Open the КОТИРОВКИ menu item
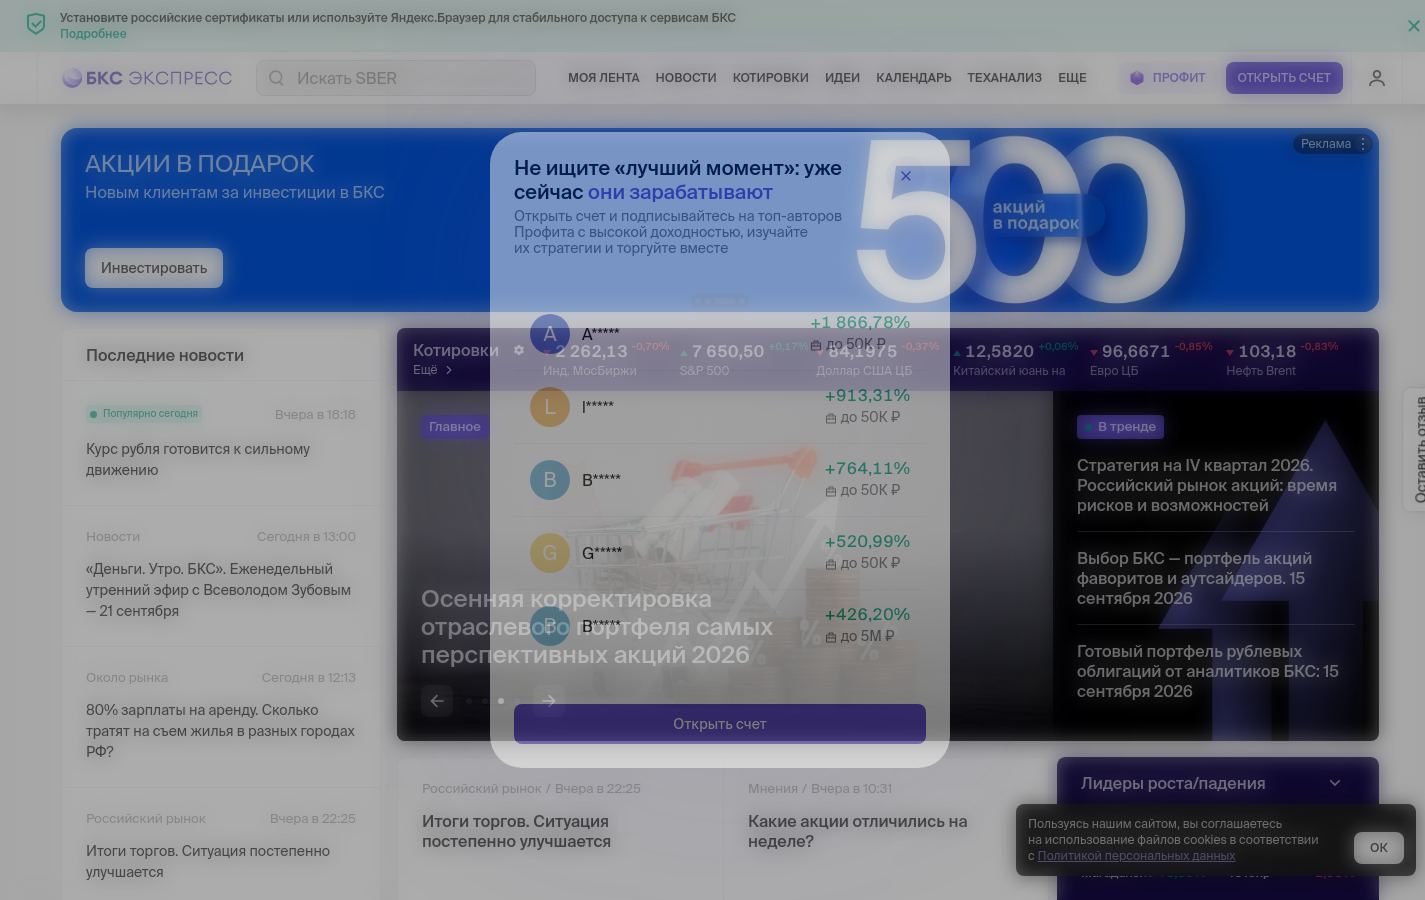 tap(770, 78)
